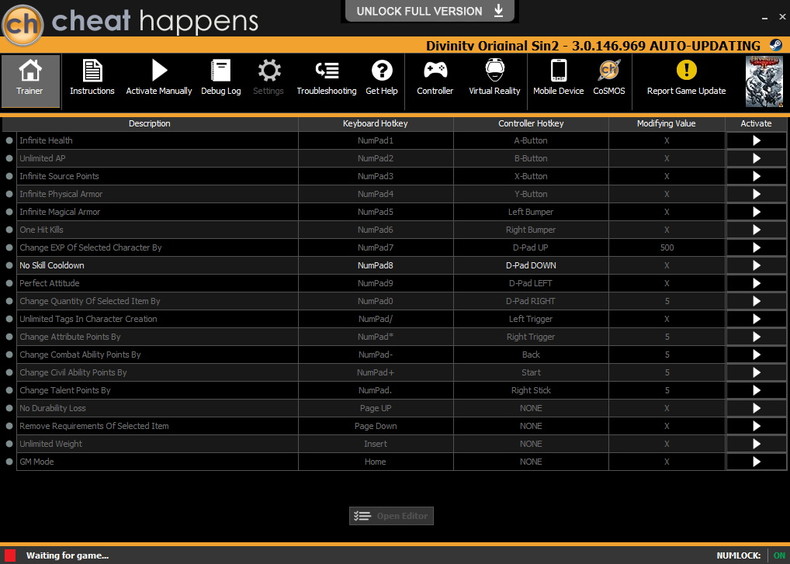Activate Infinite Magical Armor cheat
The height and width of the screenshot is (564, 790).
756,212
